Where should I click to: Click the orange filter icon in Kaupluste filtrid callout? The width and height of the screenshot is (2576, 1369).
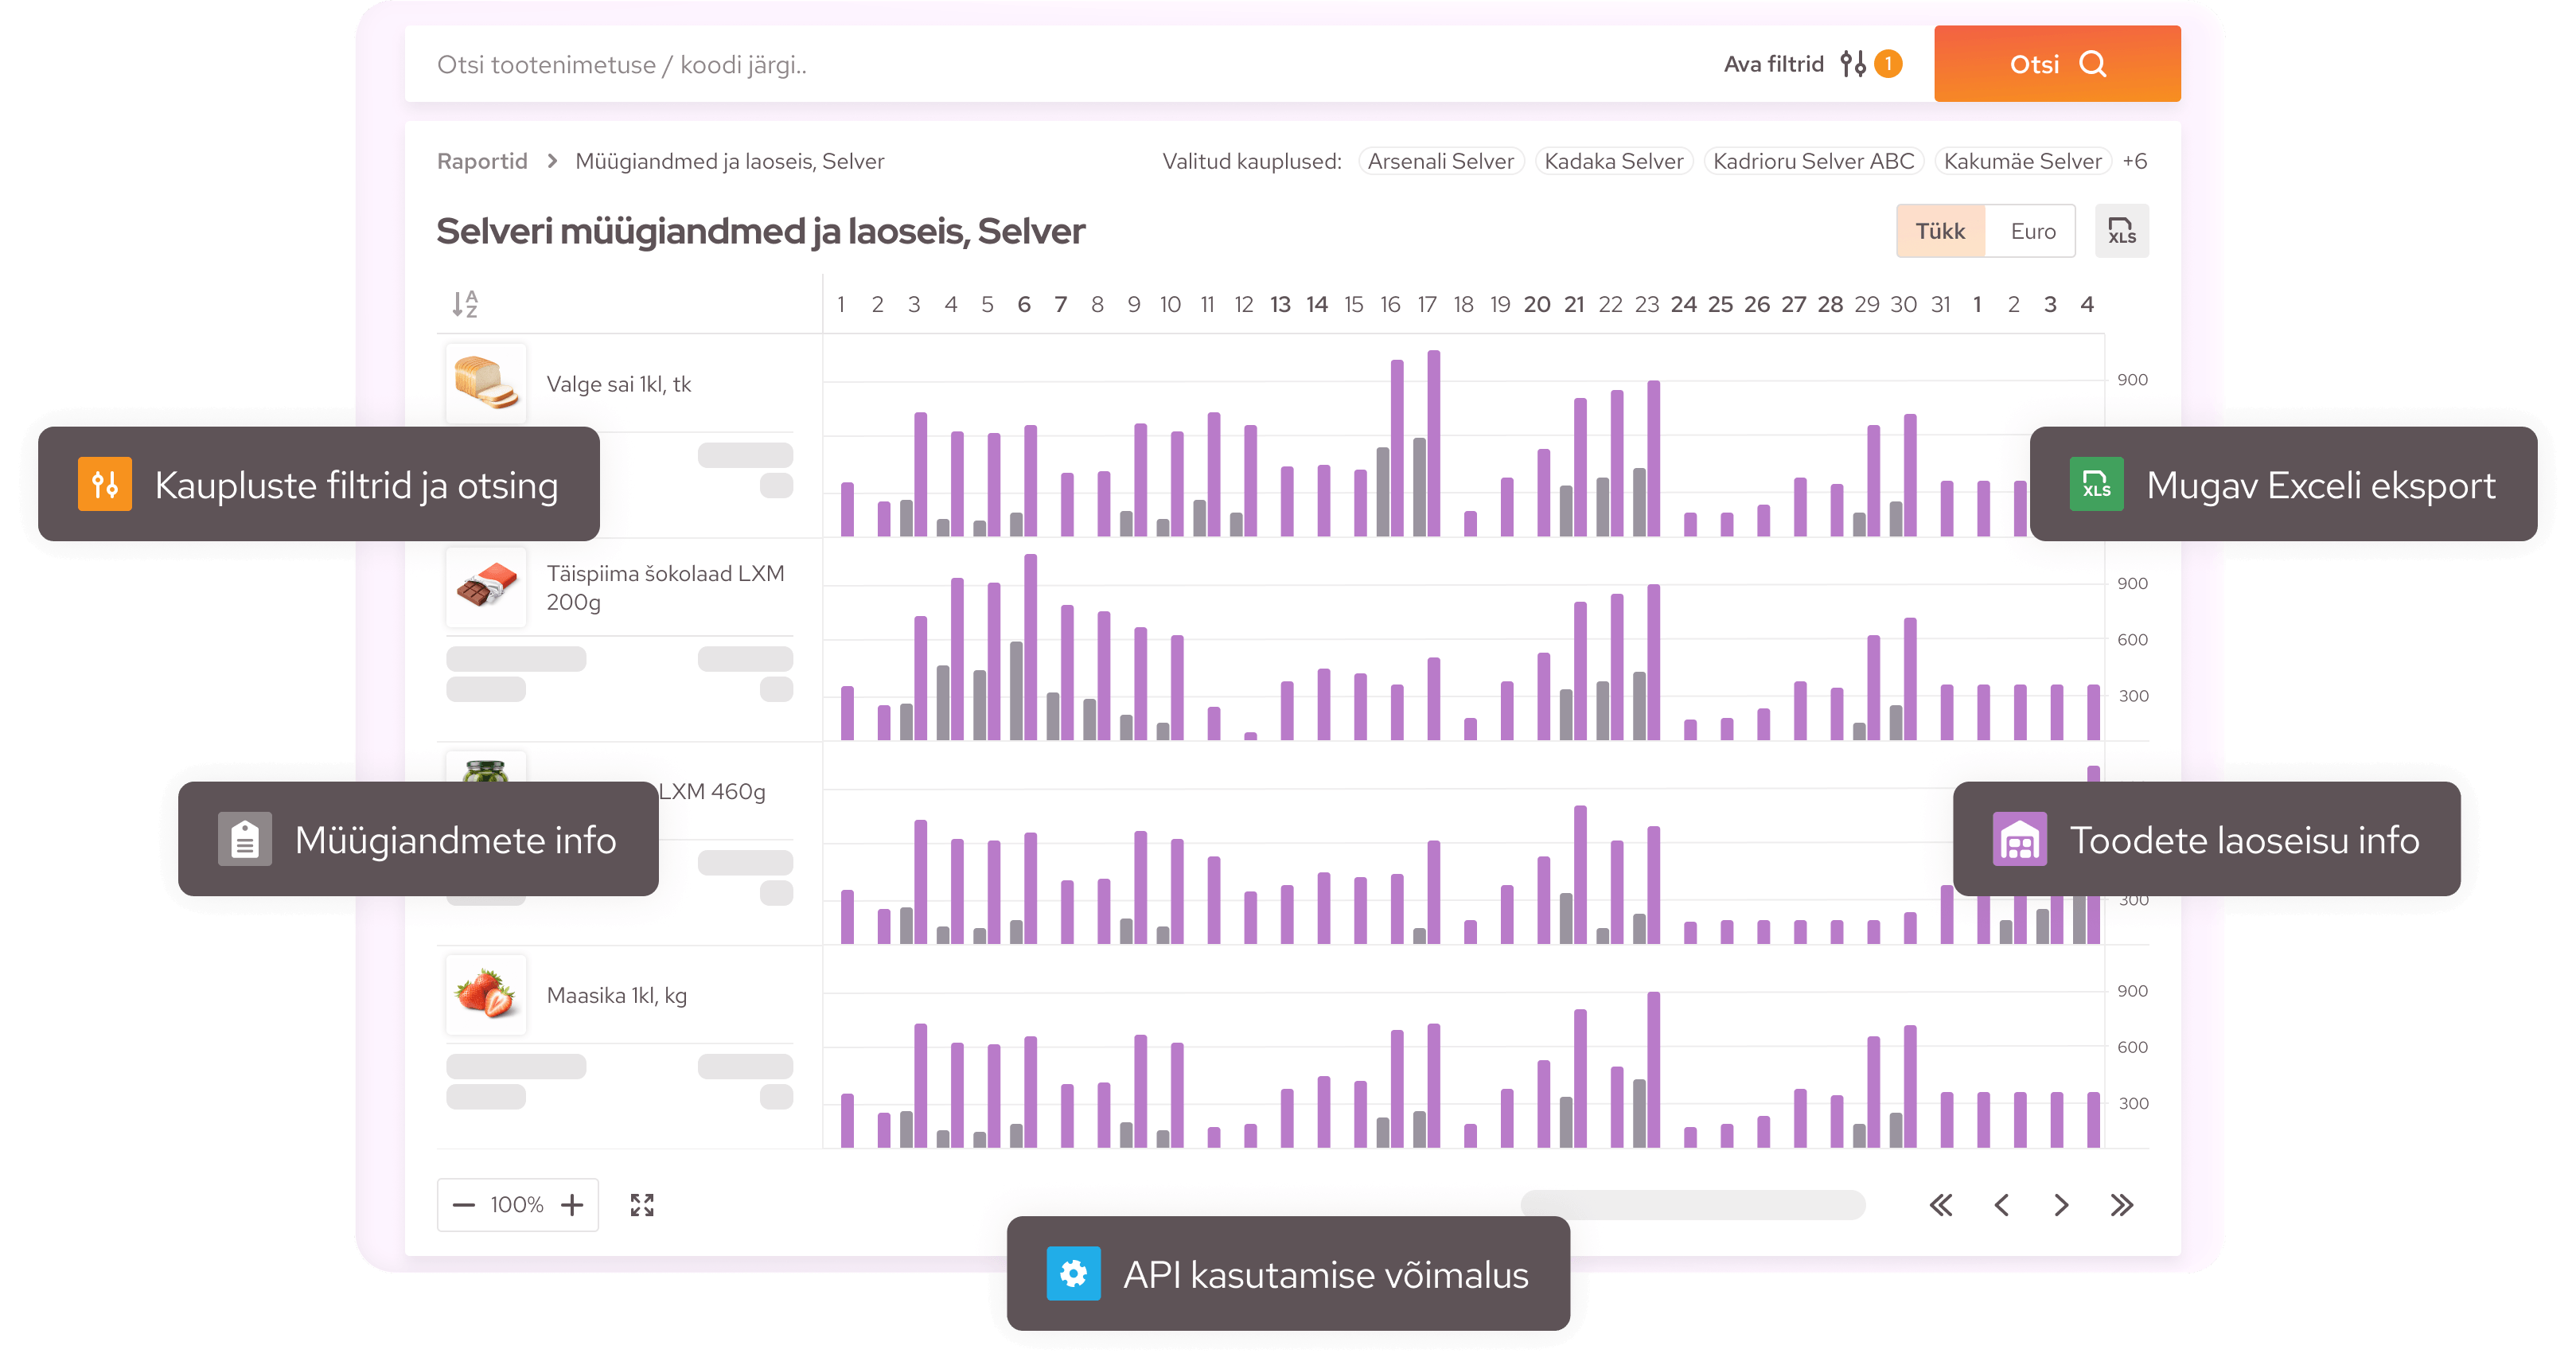click(105, 484)
